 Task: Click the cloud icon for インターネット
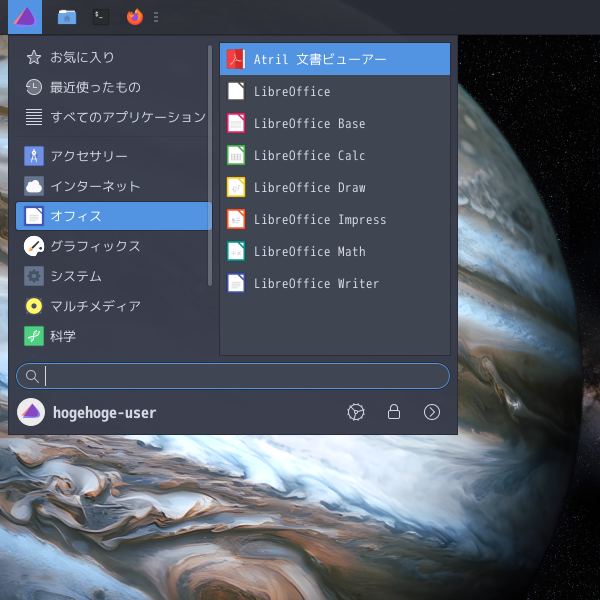pyautogui.click(x=34, y=186)
